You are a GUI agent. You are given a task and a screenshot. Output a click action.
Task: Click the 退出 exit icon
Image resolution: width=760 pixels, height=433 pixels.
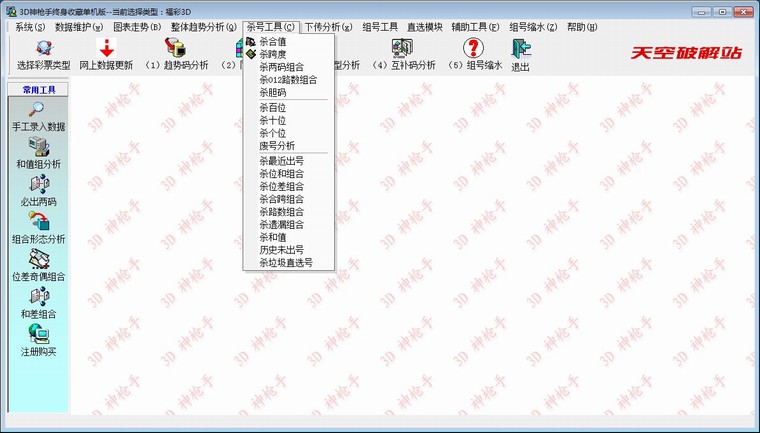coord(520,48)
